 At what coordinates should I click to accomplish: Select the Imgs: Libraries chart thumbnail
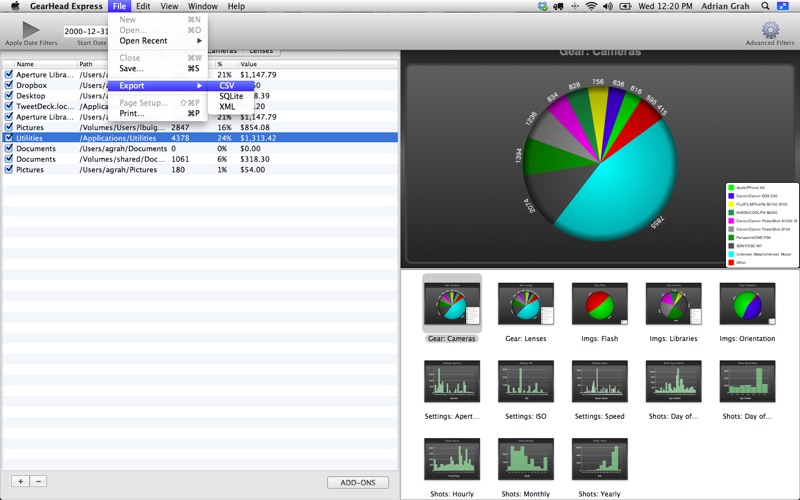point(673,303)
